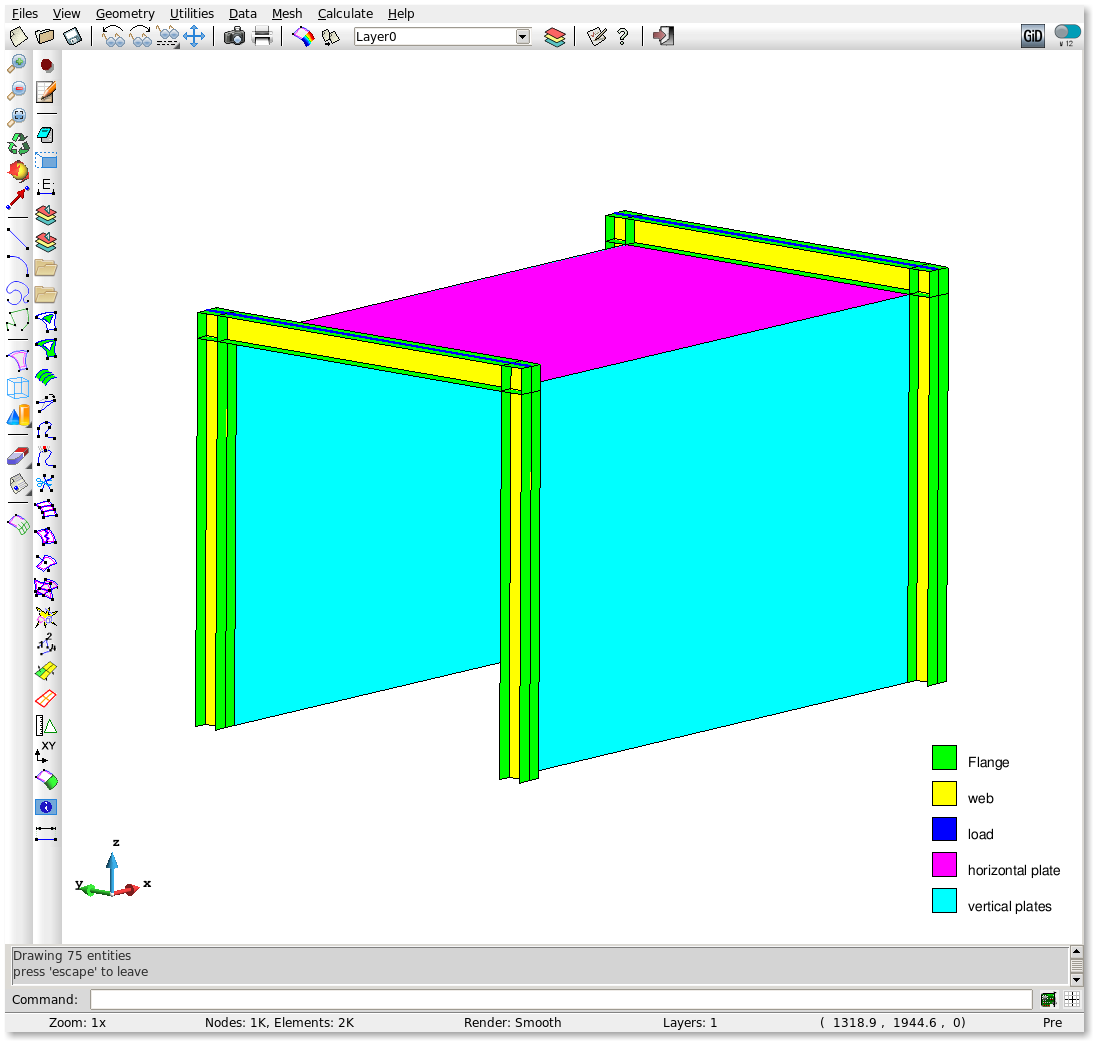Toggle the switch in the top right corner

tap(1067, 32)
